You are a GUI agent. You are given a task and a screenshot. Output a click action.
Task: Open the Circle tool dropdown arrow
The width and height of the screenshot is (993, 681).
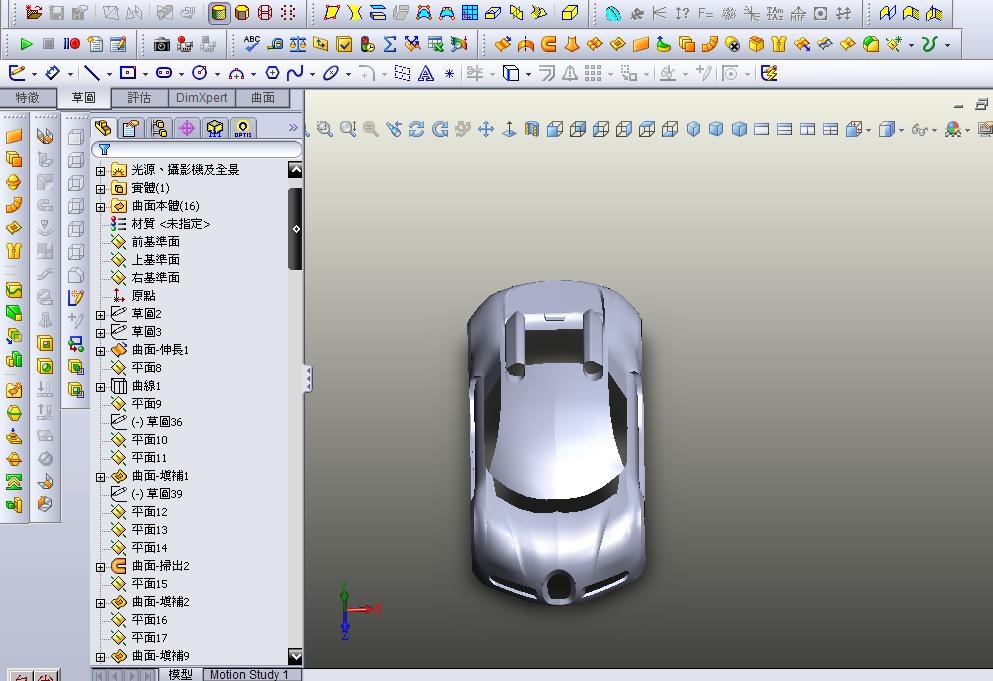click(217, 75)
